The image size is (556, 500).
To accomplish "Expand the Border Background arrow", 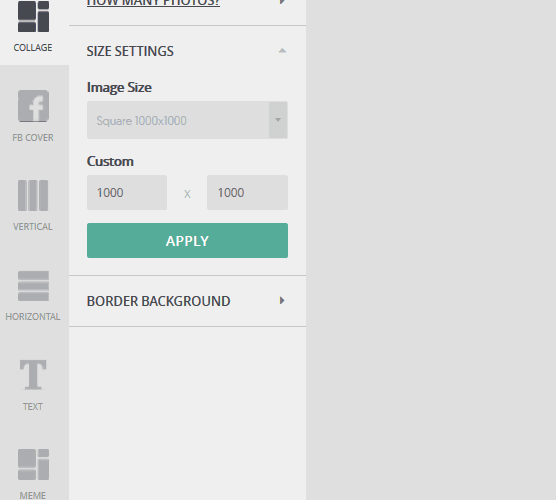I will [282, 301].
